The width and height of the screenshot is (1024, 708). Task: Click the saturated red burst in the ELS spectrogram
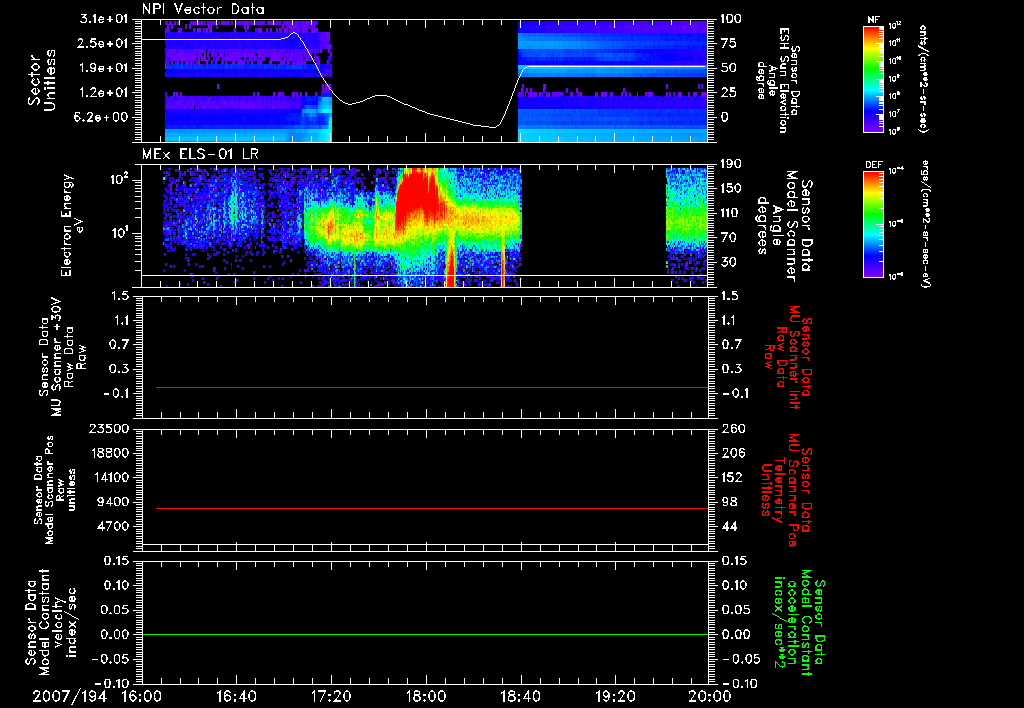(x=418, y=196)
